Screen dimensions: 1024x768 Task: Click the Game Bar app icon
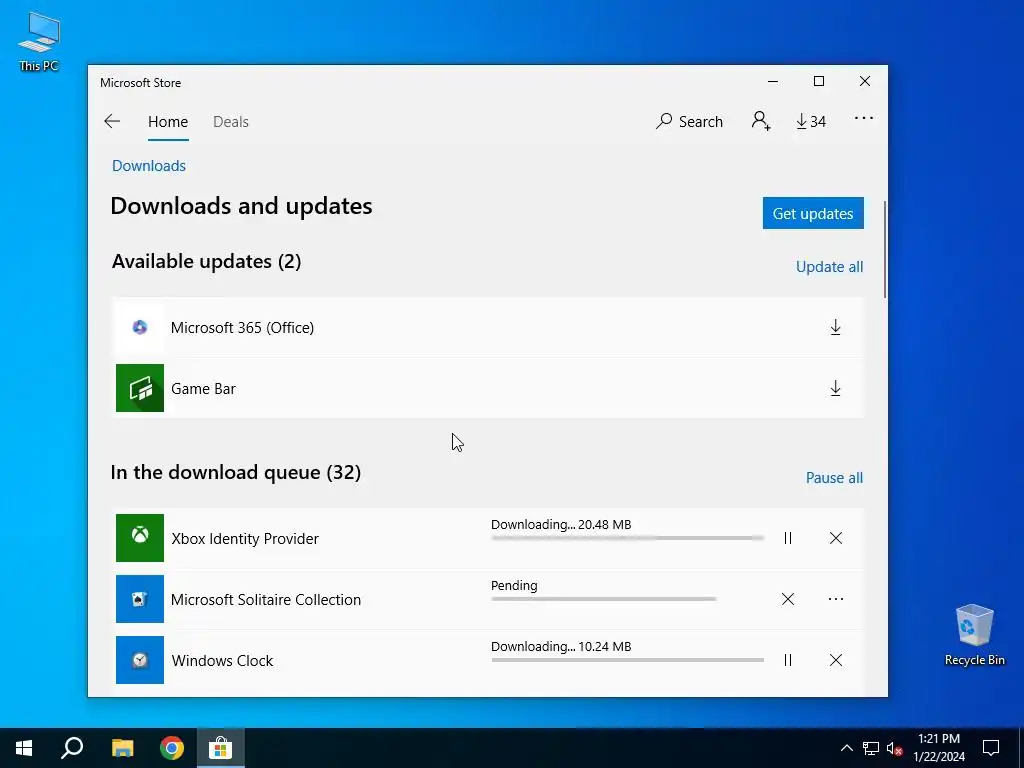(140, 388)
